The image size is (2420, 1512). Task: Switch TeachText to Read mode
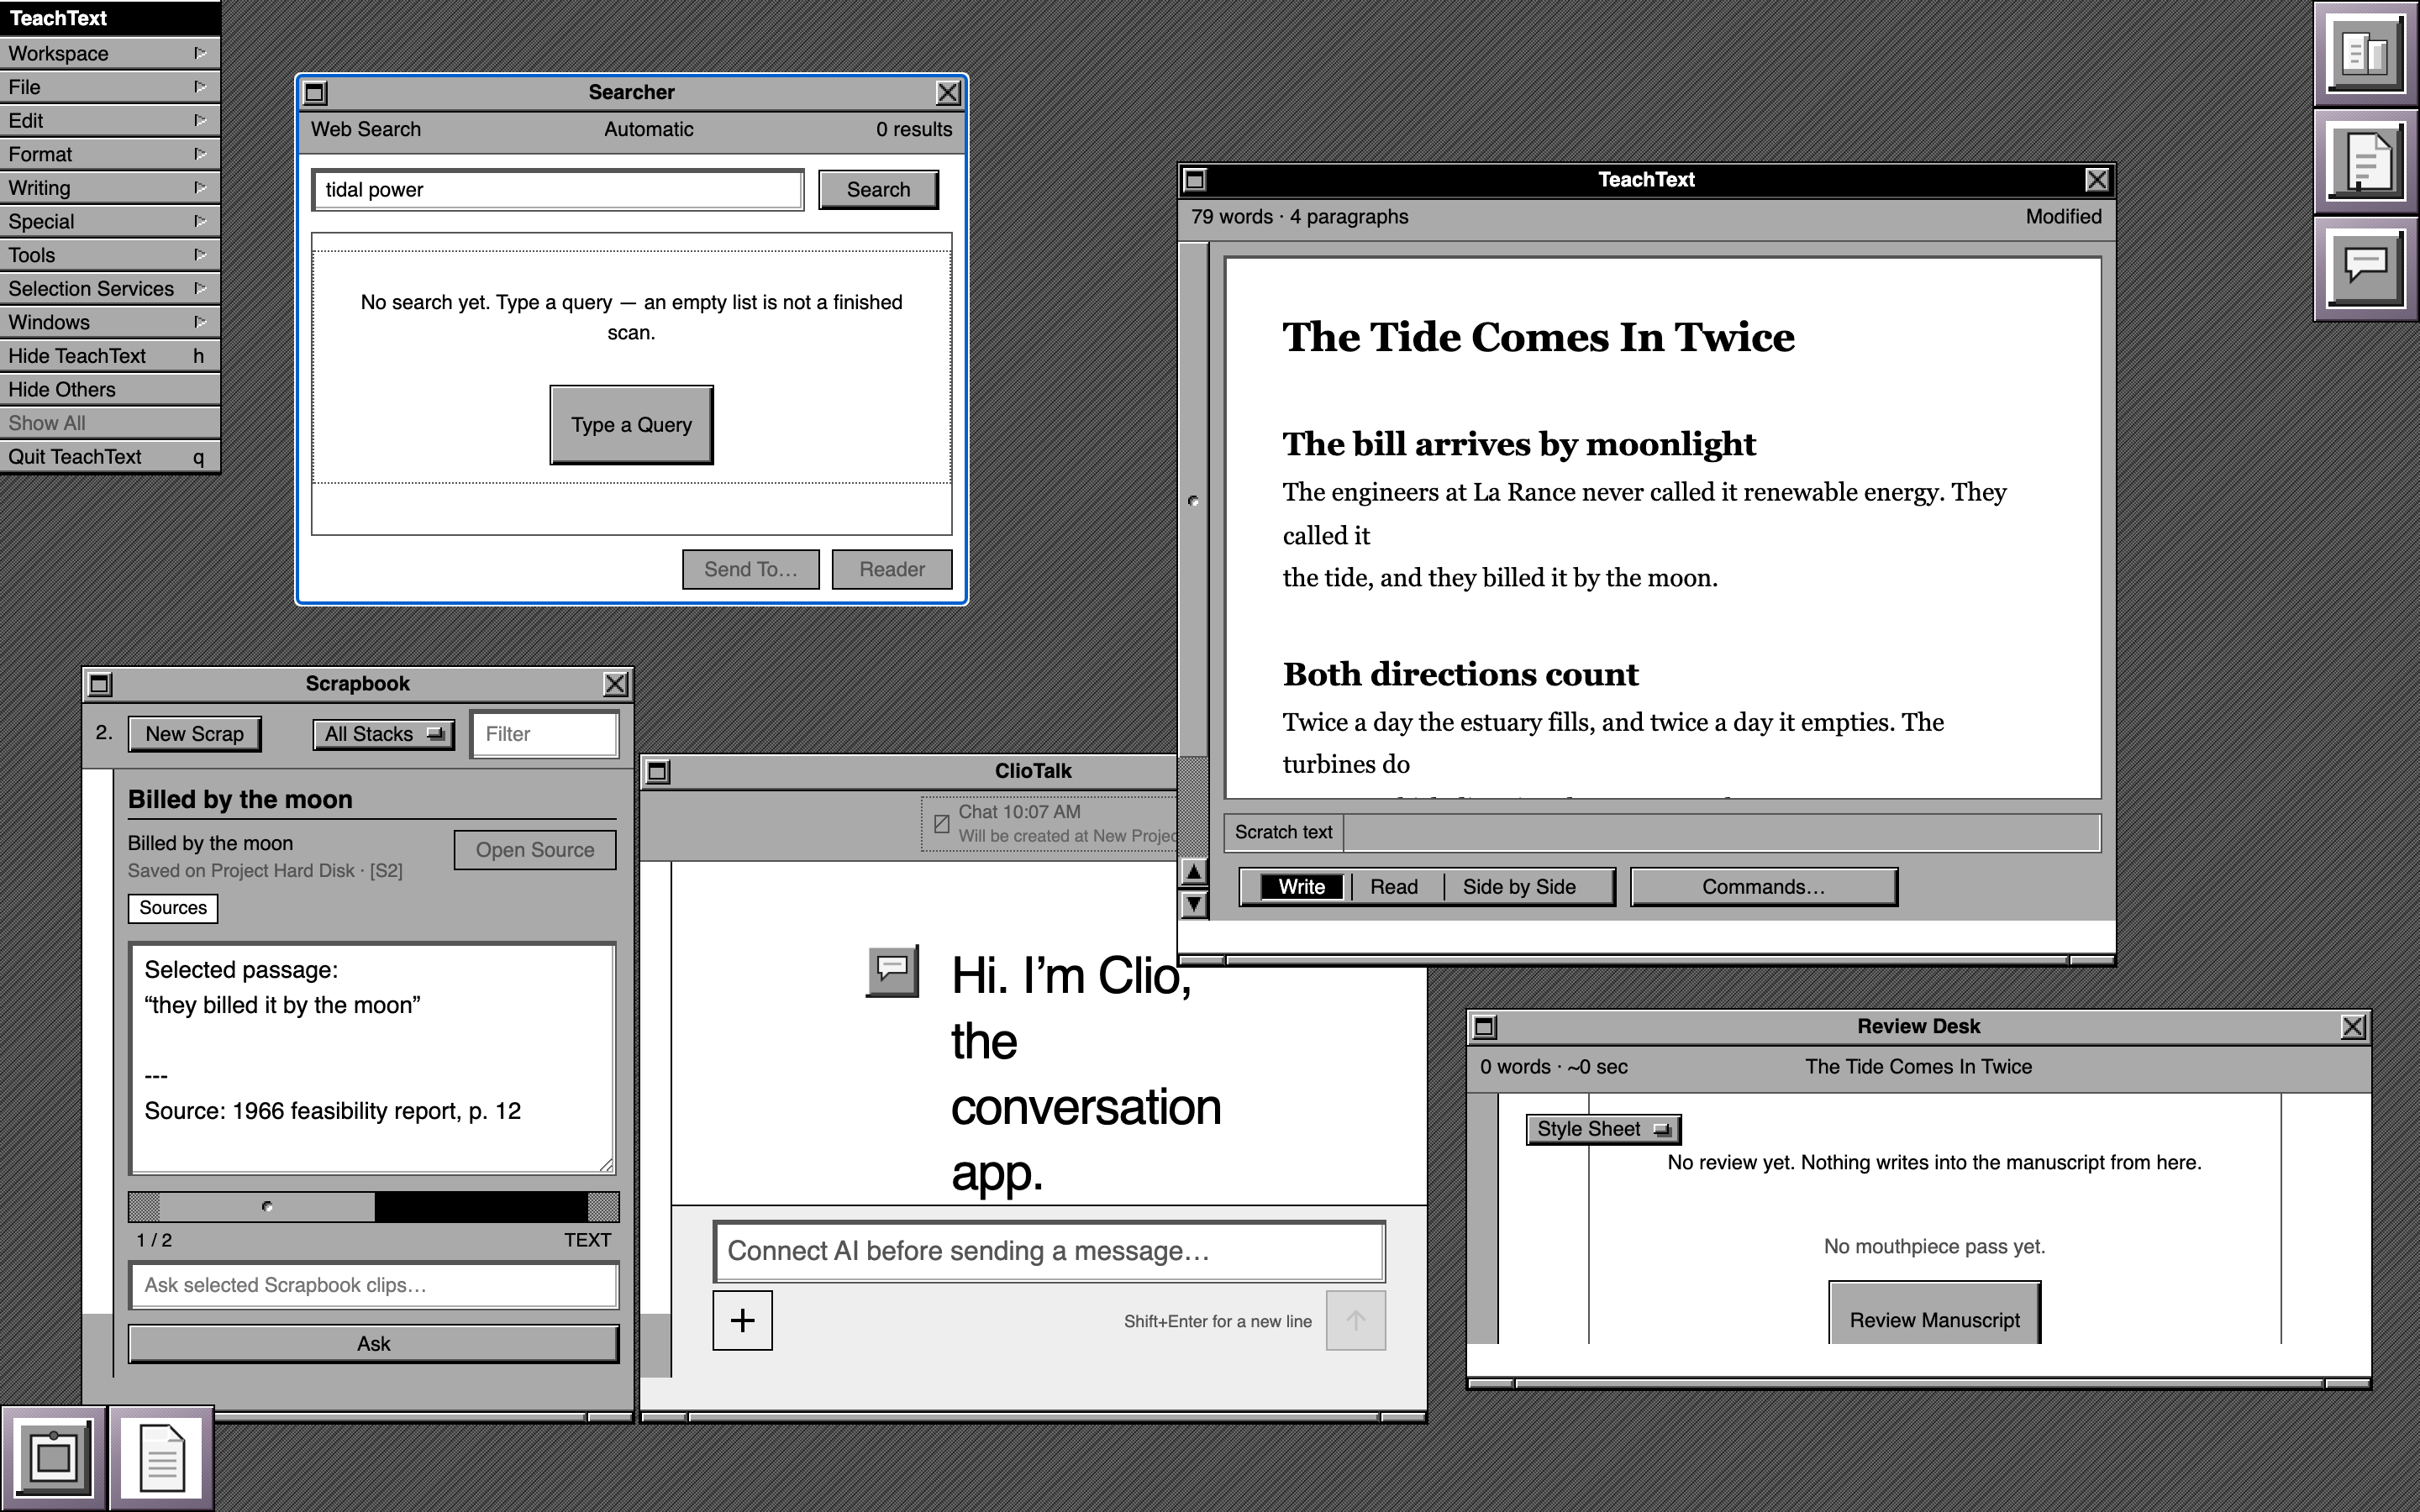pos(1394,887)
